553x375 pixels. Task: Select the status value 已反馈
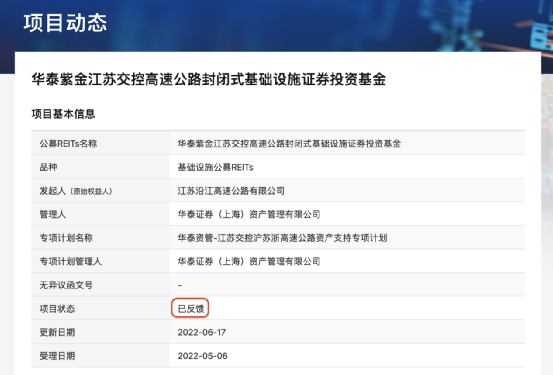pos(191,309)
